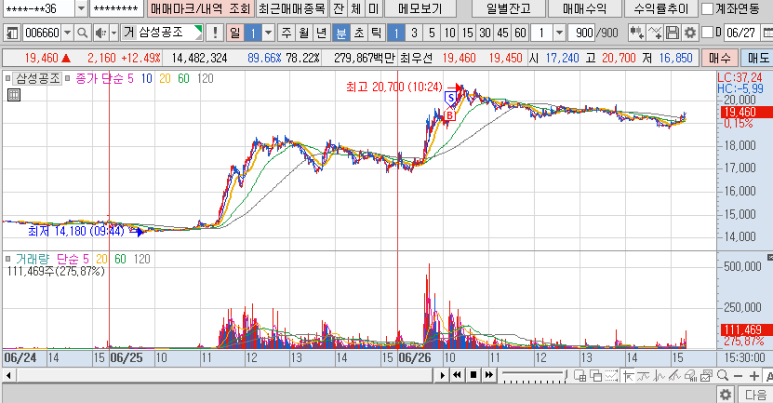
Task: Open chart settings gear in toolbar
Action: tap(690, 33)
